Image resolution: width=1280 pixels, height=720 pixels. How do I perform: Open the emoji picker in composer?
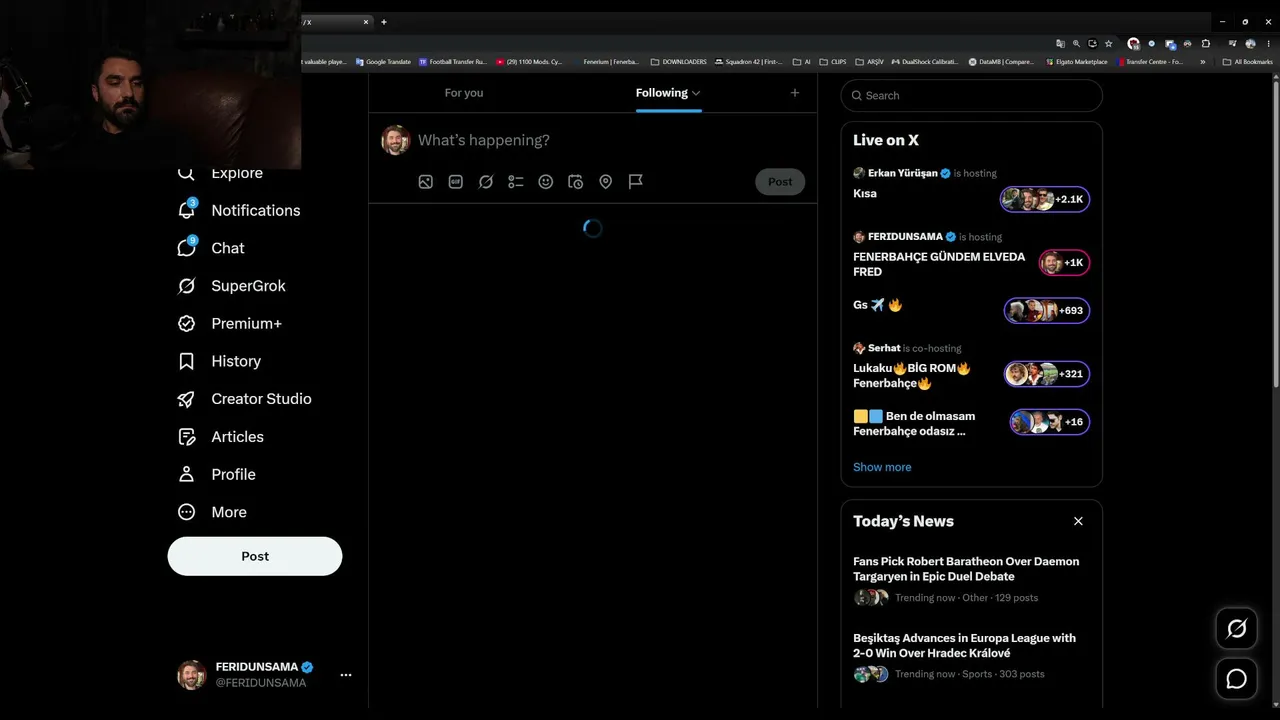pyautogui.click(x=546, y=182)
